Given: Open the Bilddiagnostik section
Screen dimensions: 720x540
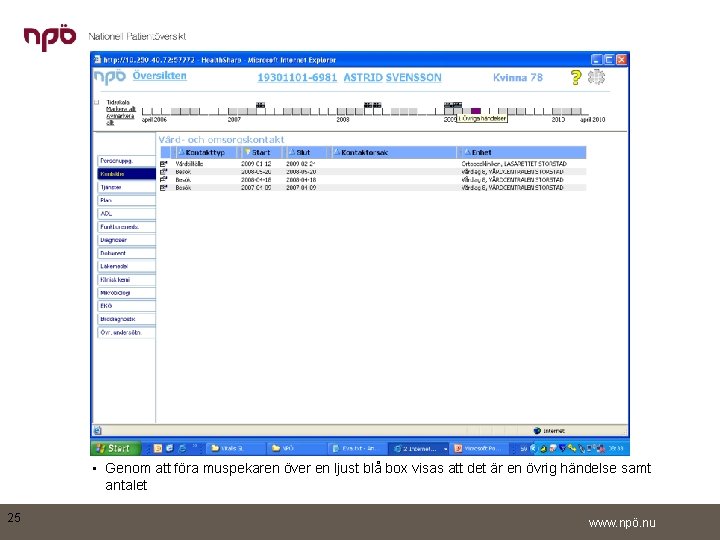Looking at the screenshot, I should tap(126, 319).
